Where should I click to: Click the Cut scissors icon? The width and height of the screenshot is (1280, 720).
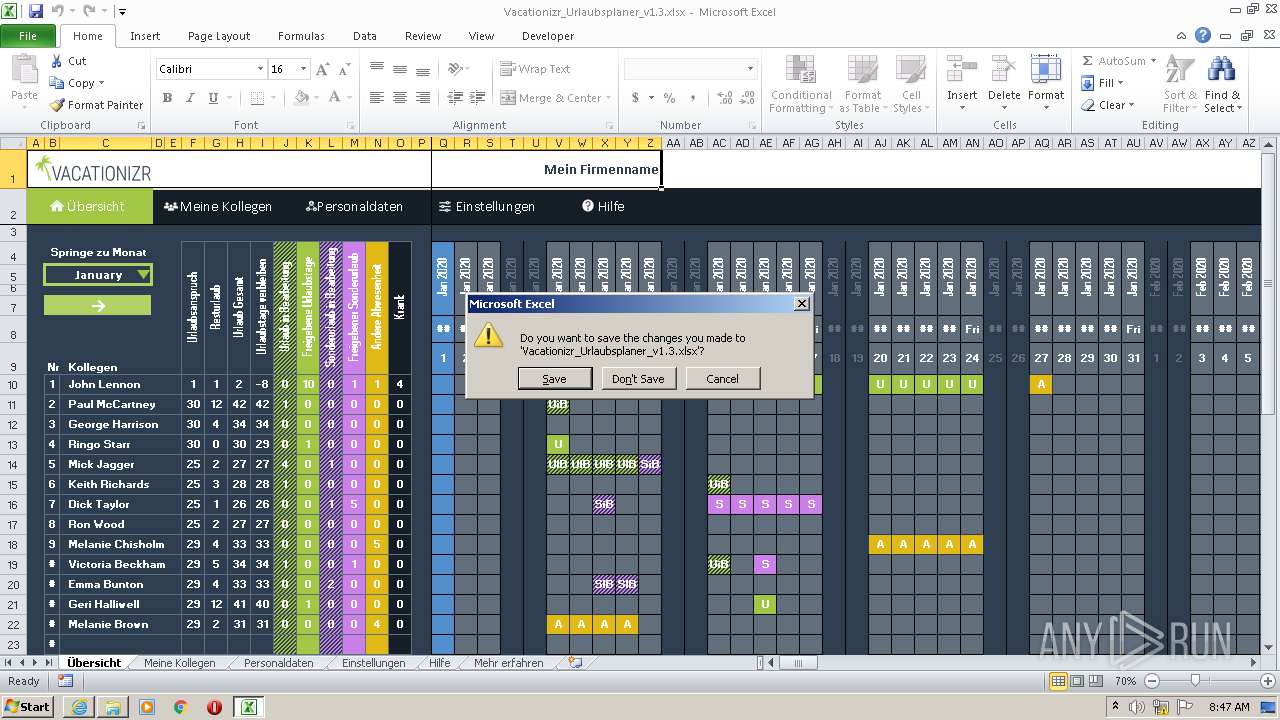(57, 61)
